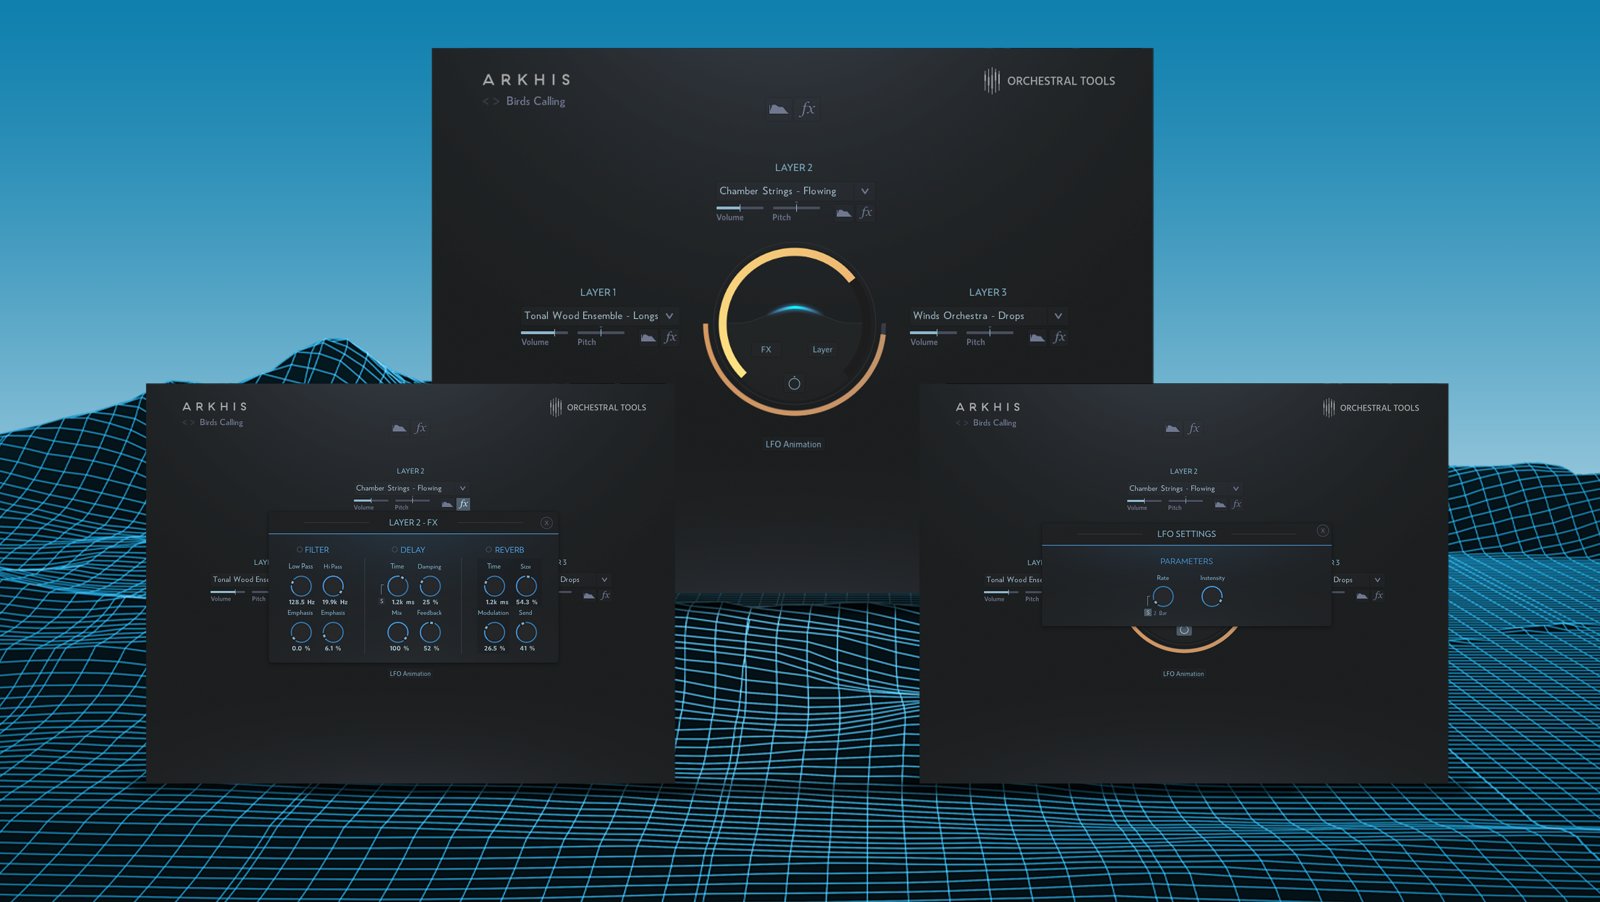Click highlighted fx icon above Layer 2 - FX panel
This screenshot has width=1600, height=902.
tap(463, 504)
